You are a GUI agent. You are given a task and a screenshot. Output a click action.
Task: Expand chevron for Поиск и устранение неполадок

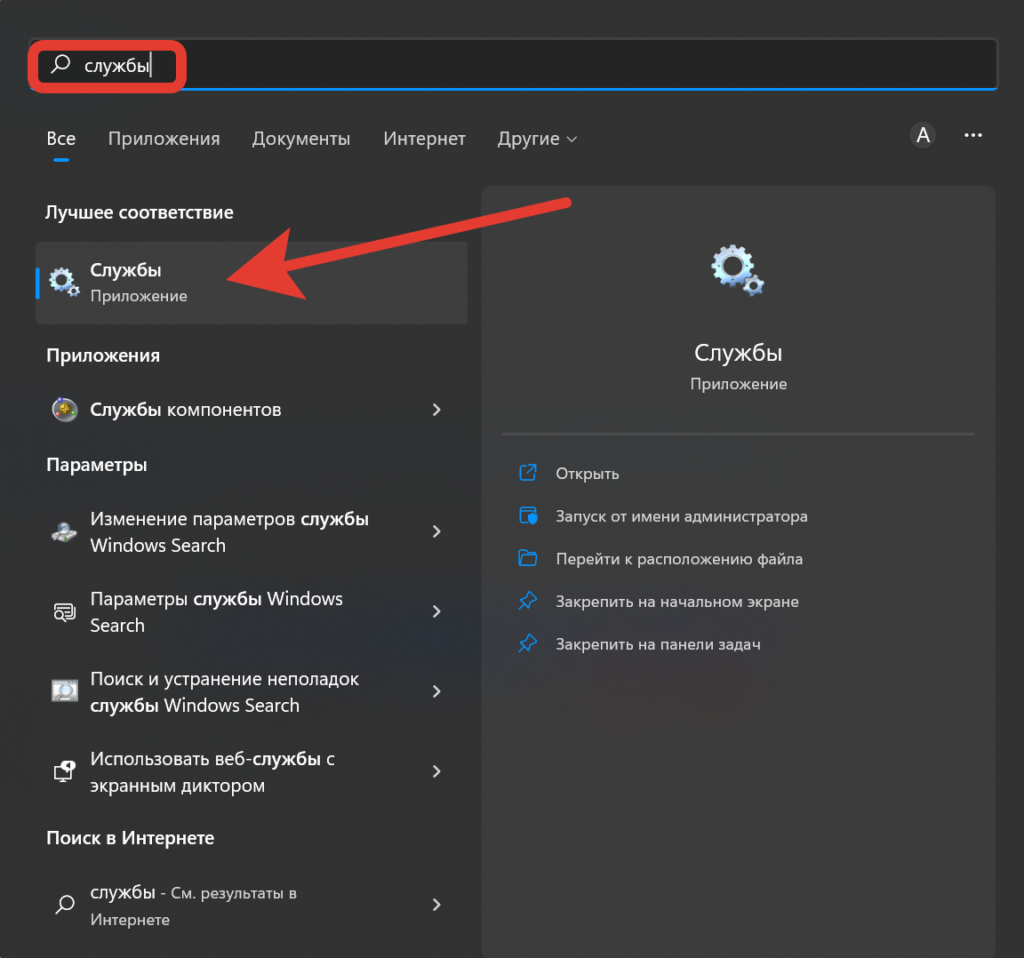click(436, 691)
